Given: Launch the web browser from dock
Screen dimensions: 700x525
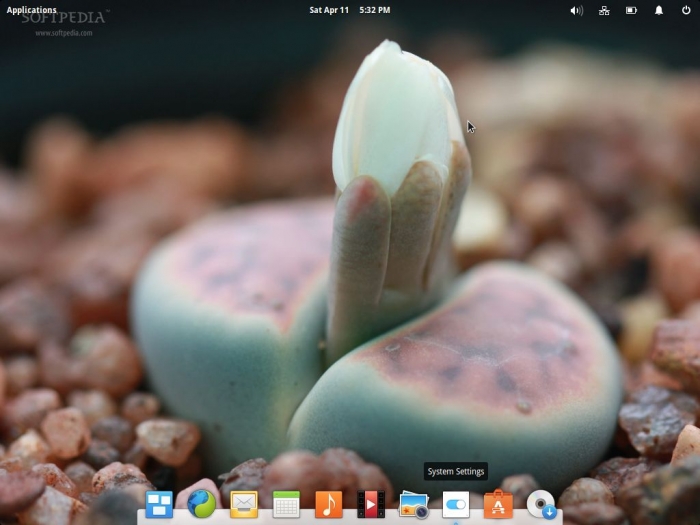Looking at the screenshot, I should point(201,504).
